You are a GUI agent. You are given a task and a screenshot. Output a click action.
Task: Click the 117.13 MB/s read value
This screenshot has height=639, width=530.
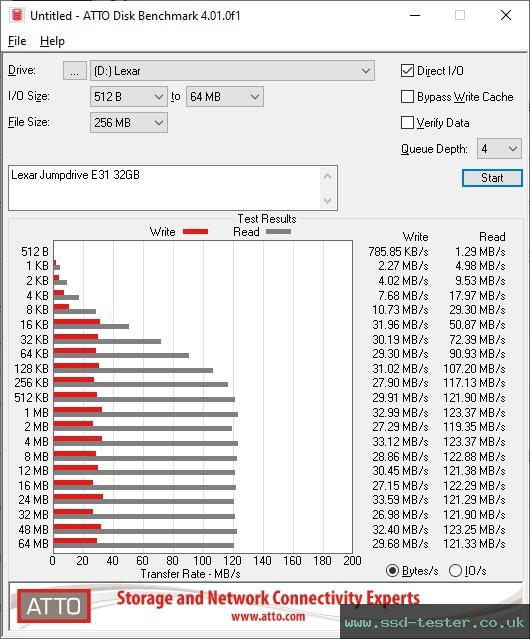tap(474, 383)
